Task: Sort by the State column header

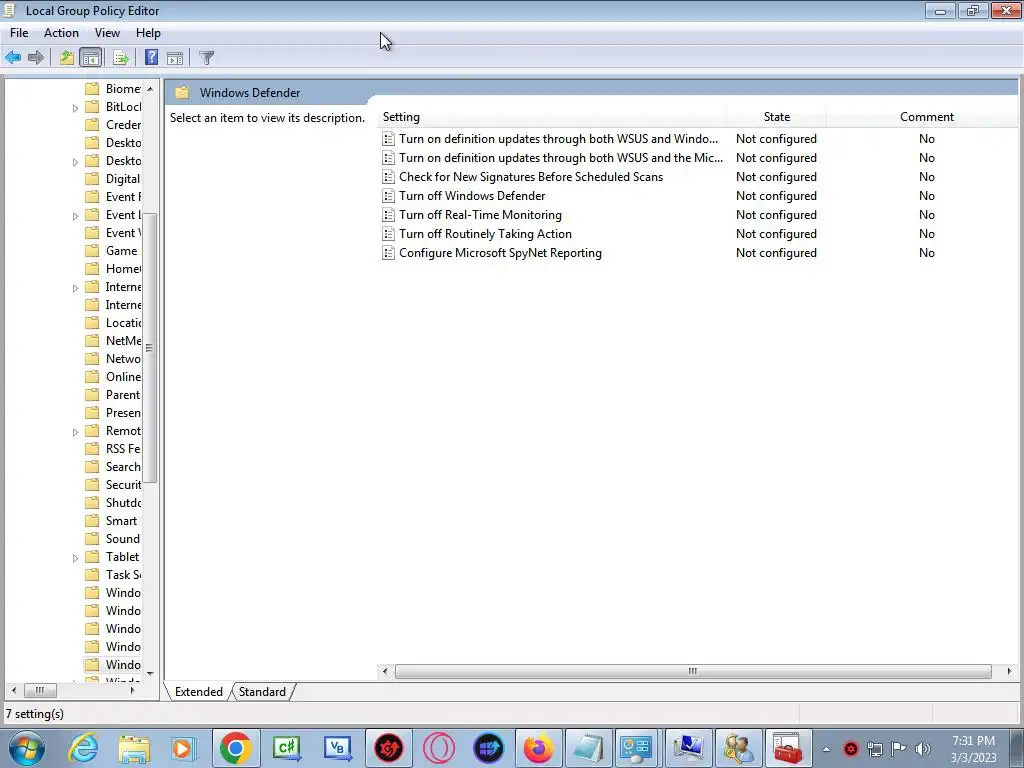Action: (x=776, y=117)
